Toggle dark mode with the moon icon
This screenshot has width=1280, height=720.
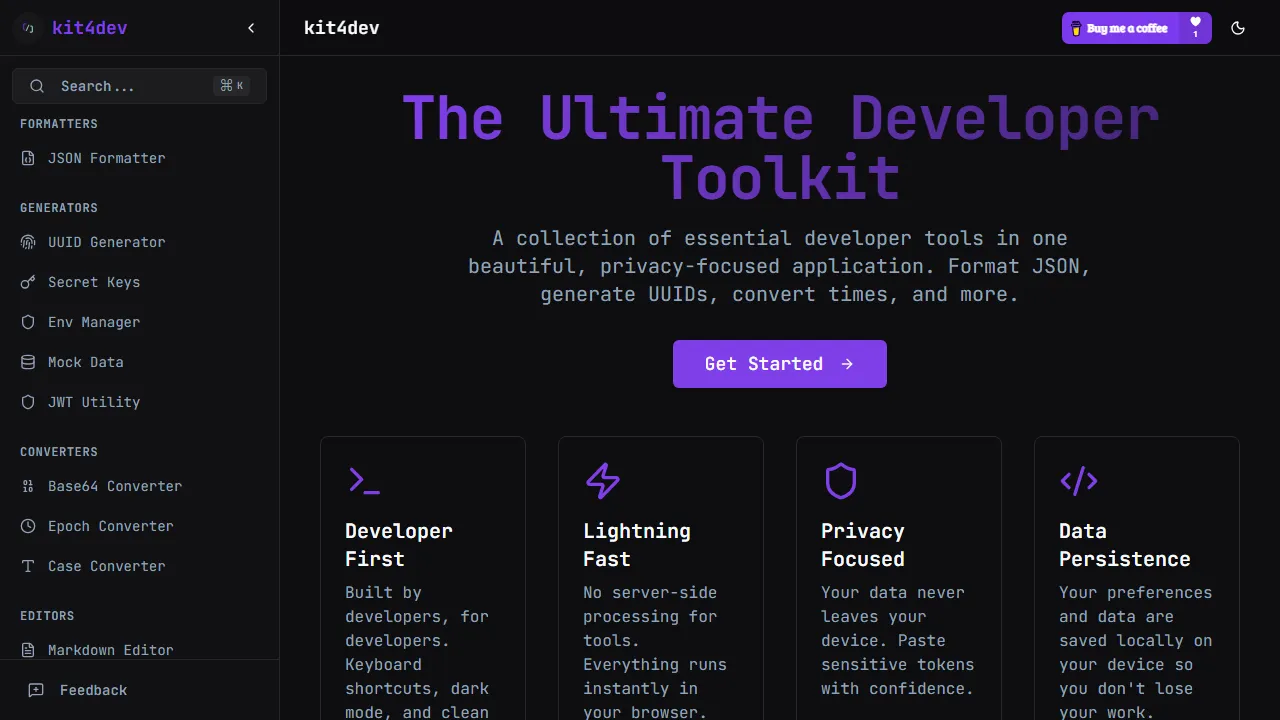(x=1238, y=28)
